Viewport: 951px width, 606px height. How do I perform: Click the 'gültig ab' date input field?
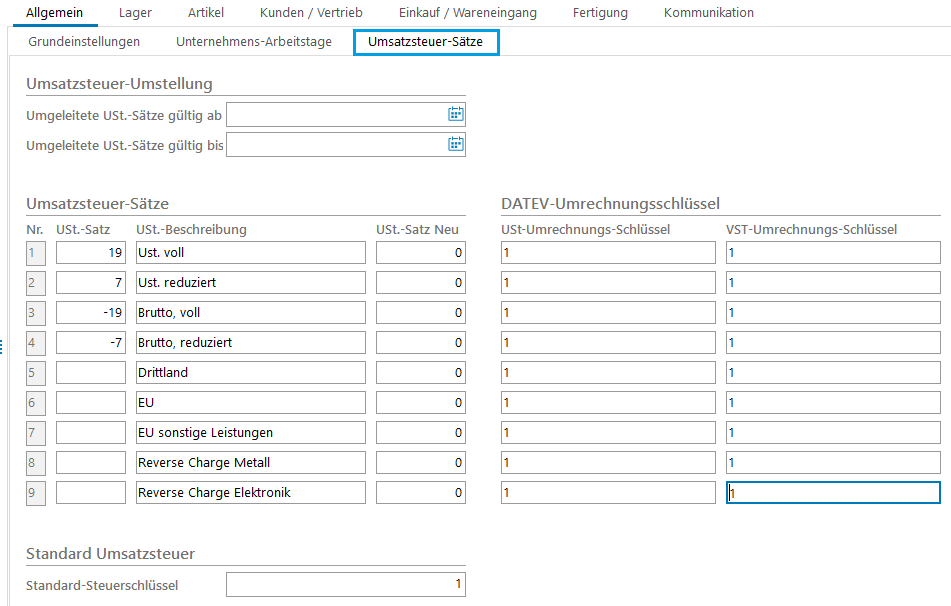tap(335, 114)
